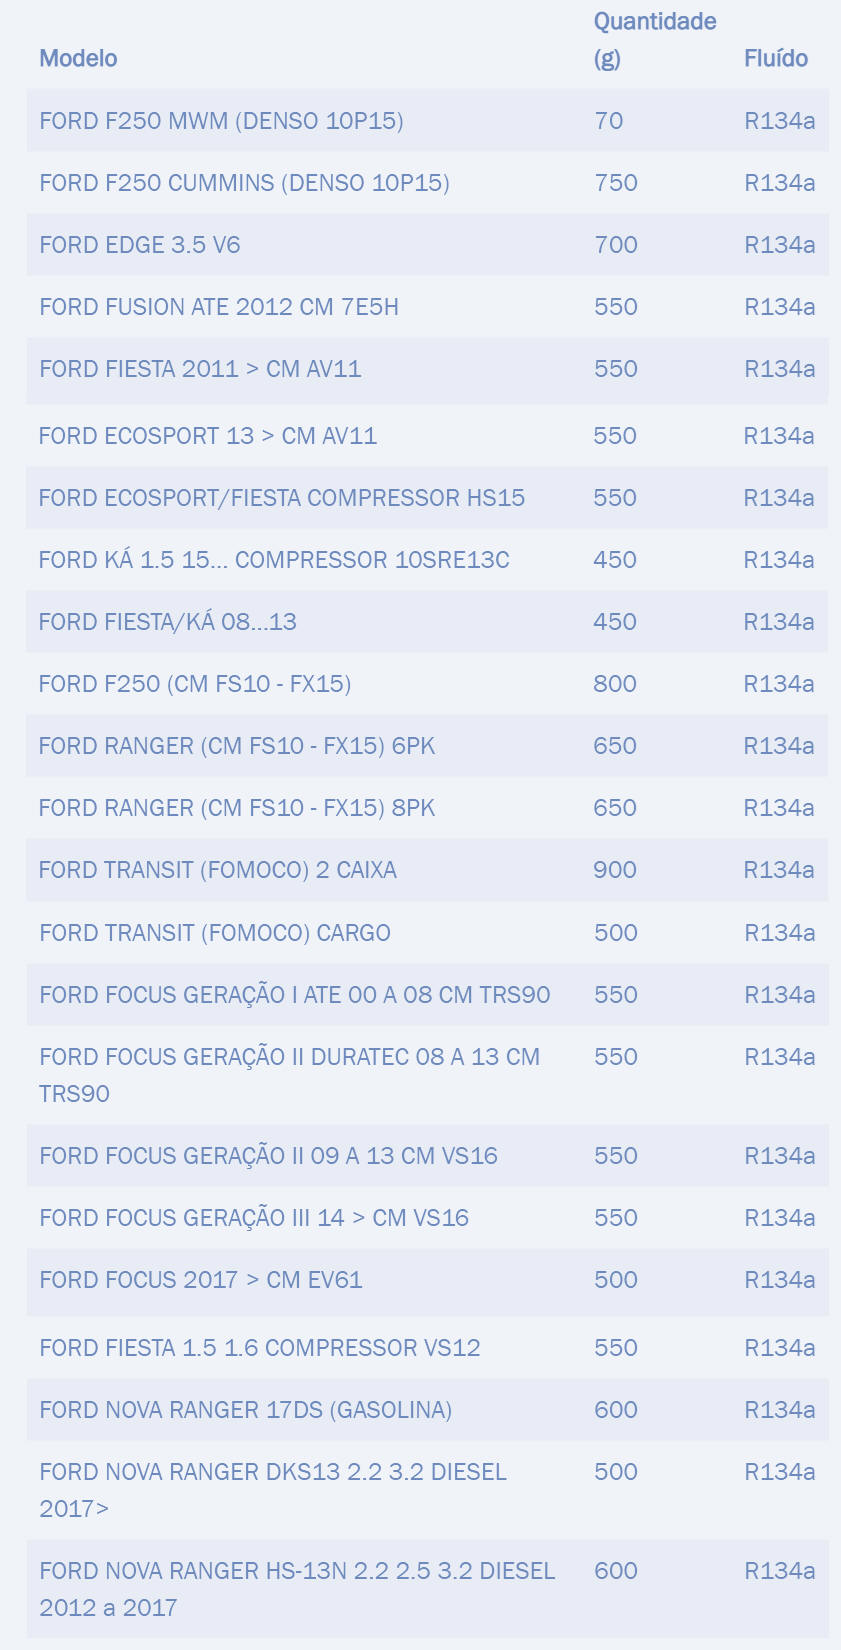The image size is (841, 1650).
Task: Click the 700 quantity for Ford Edge
Action: coord(615,245)
